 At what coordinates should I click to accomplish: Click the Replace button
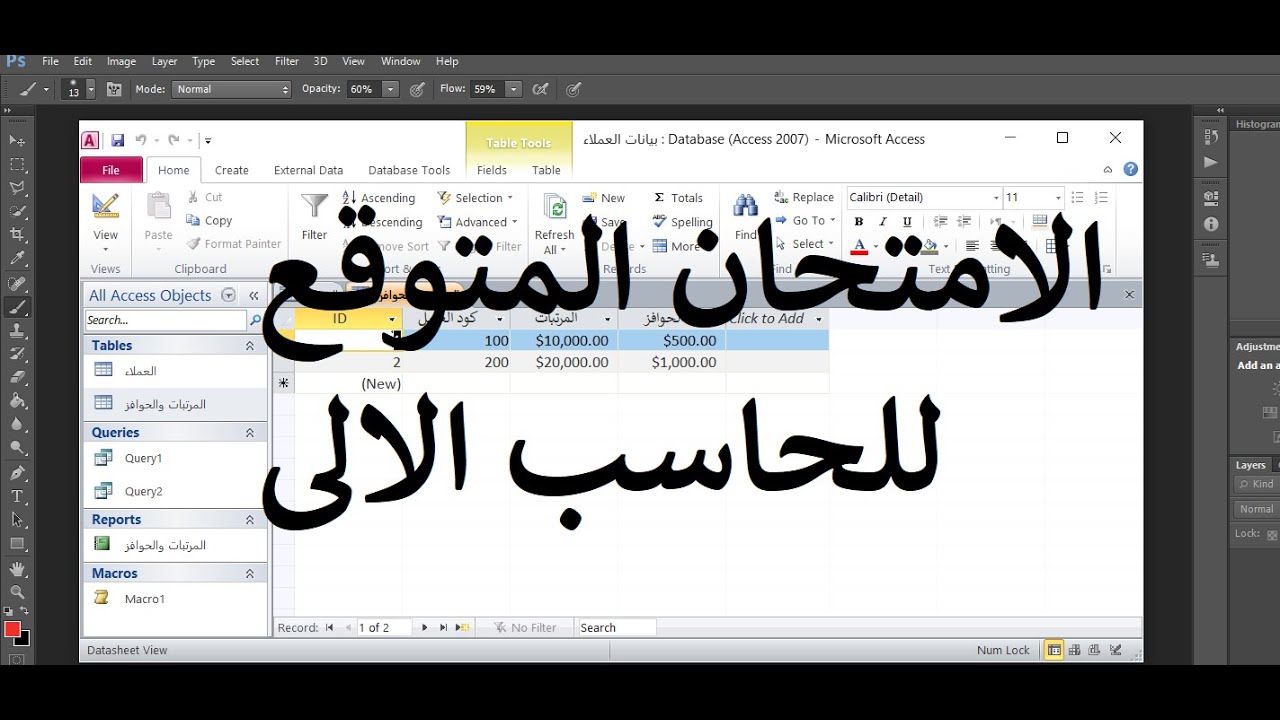803,197
